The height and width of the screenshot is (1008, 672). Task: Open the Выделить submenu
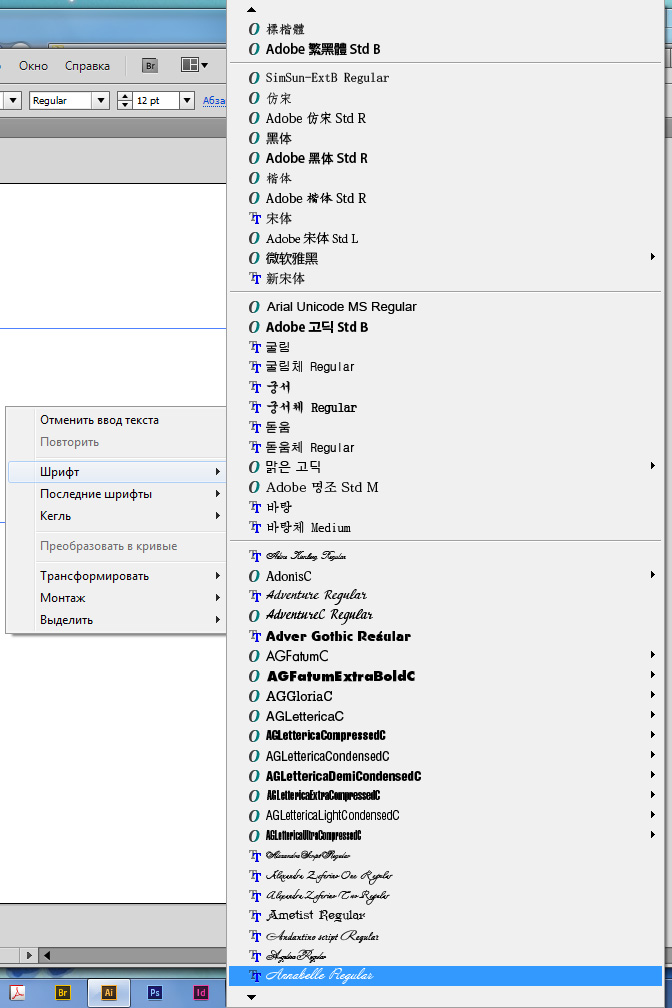coord(116,620)
